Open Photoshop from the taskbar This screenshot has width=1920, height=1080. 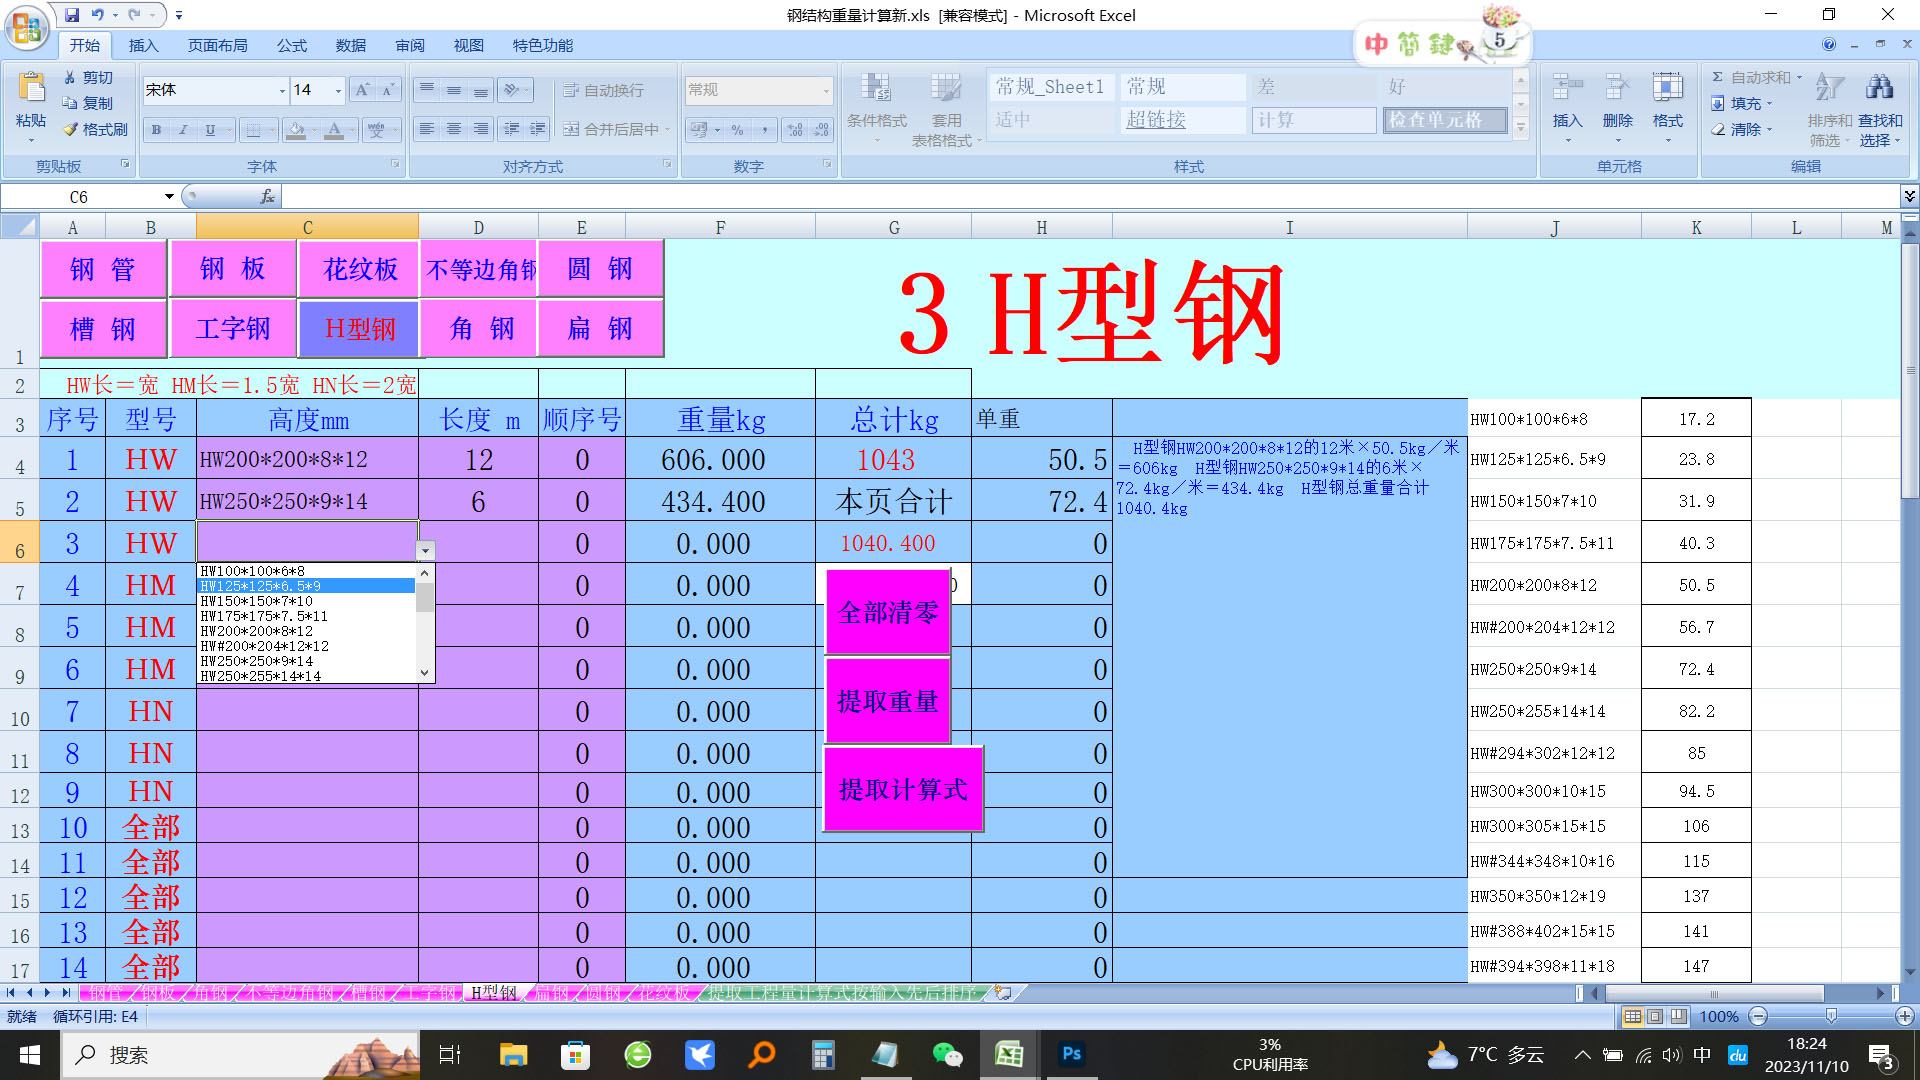(1071, 1055)
